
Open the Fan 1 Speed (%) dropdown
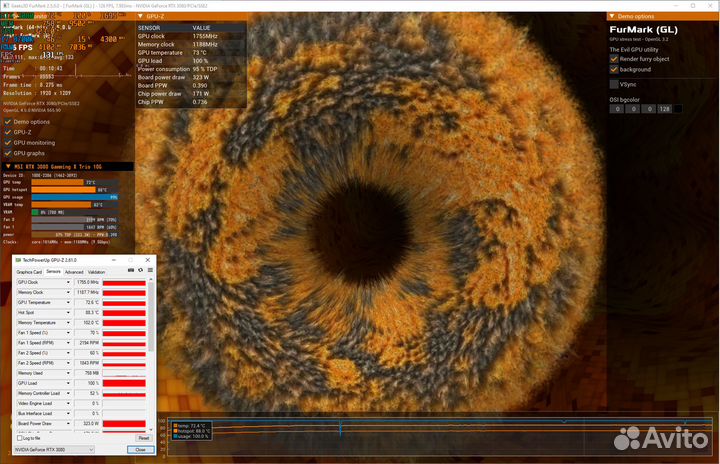click(x=68, y=333)
